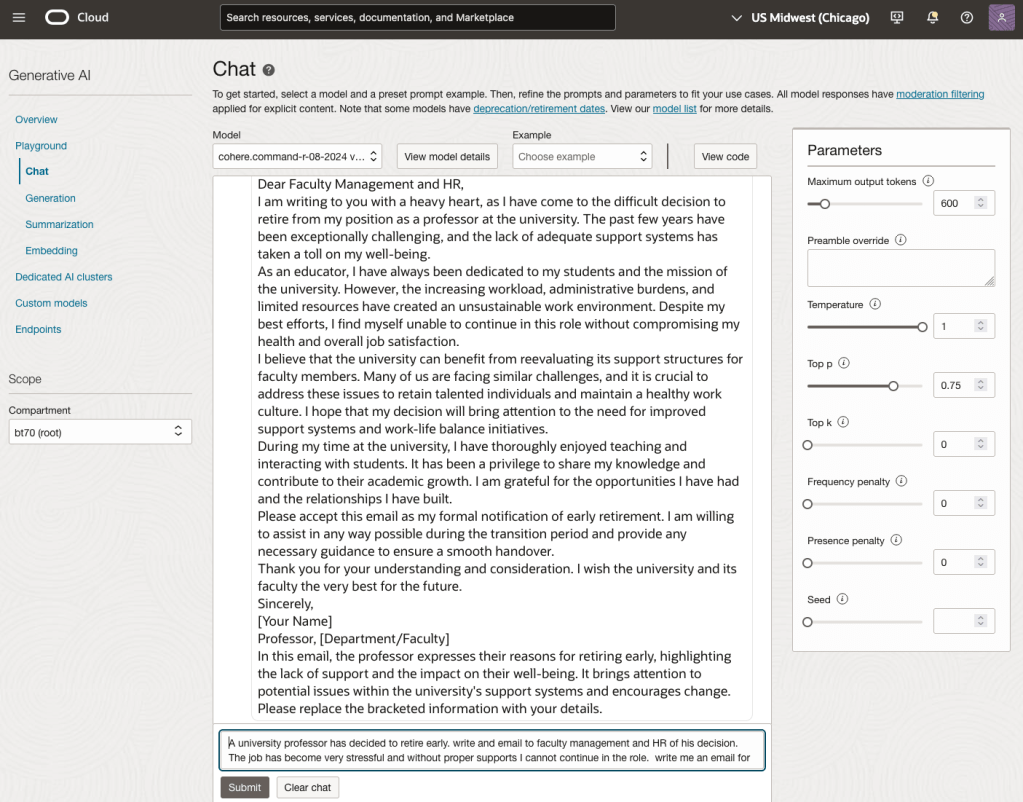The image size is (1023, 802).
Task: Click the Cloud Shell developer tools icon
Action: [896, 18]
